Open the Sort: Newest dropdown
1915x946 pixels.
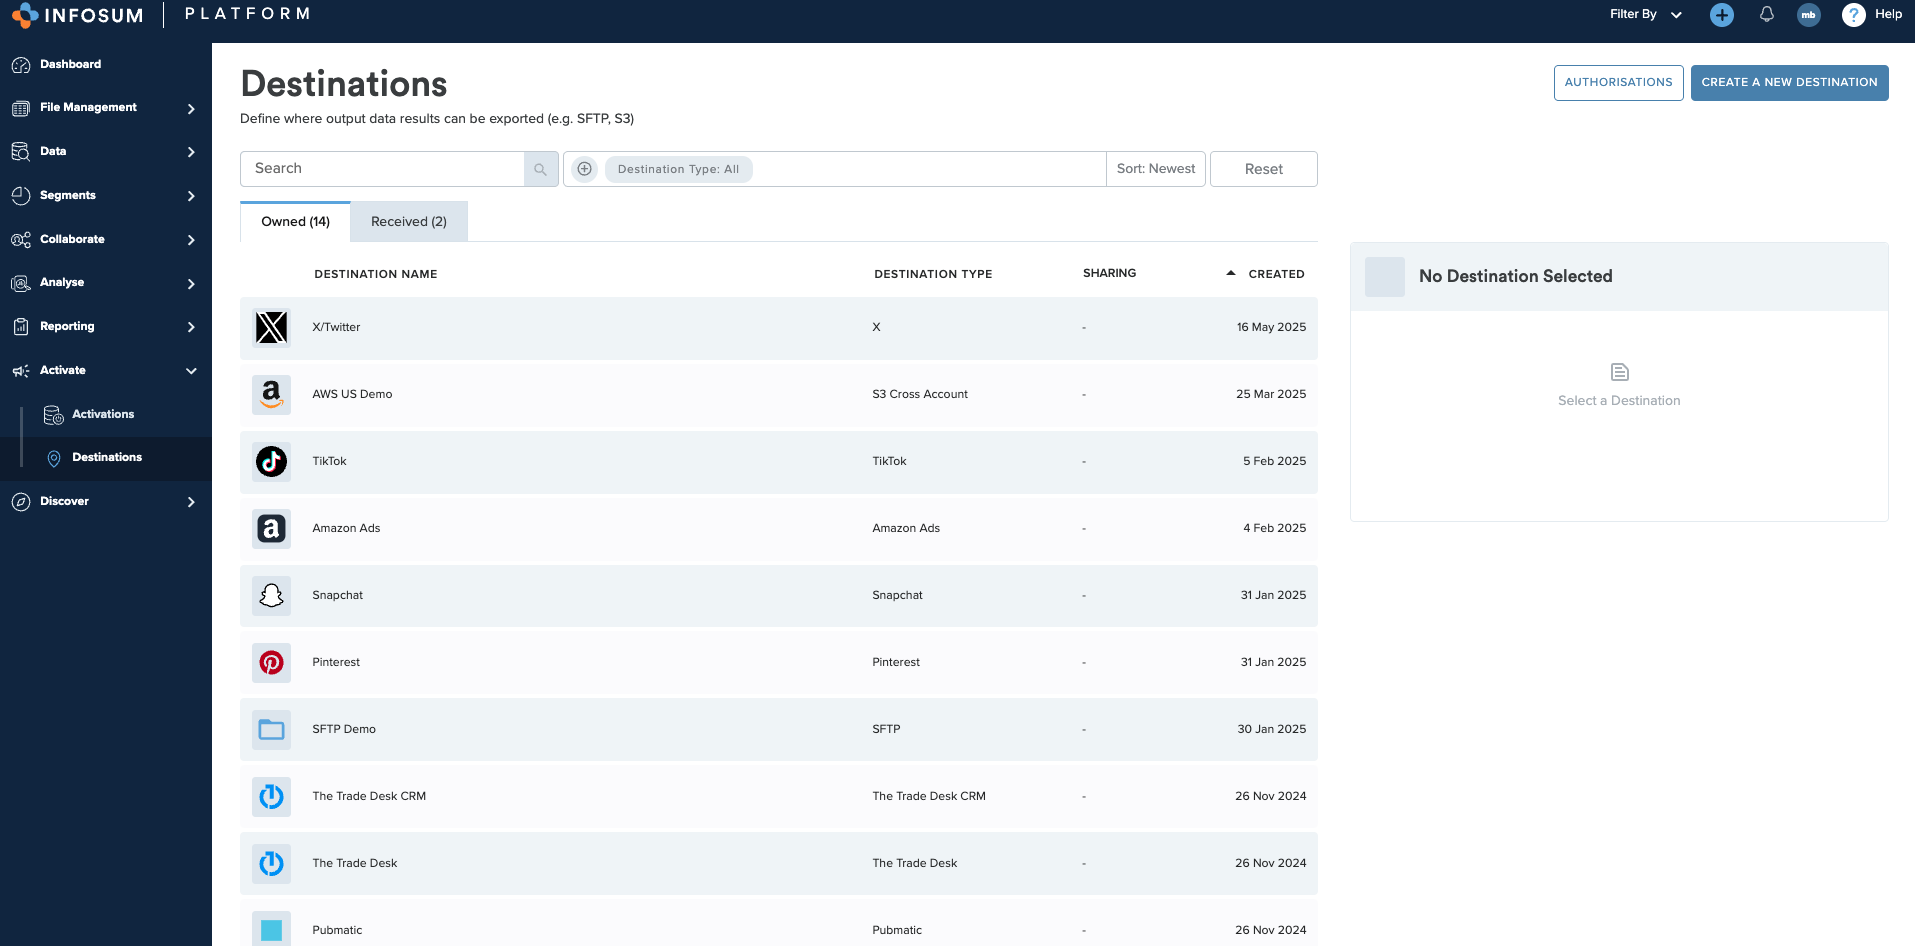coord(1156,169)
